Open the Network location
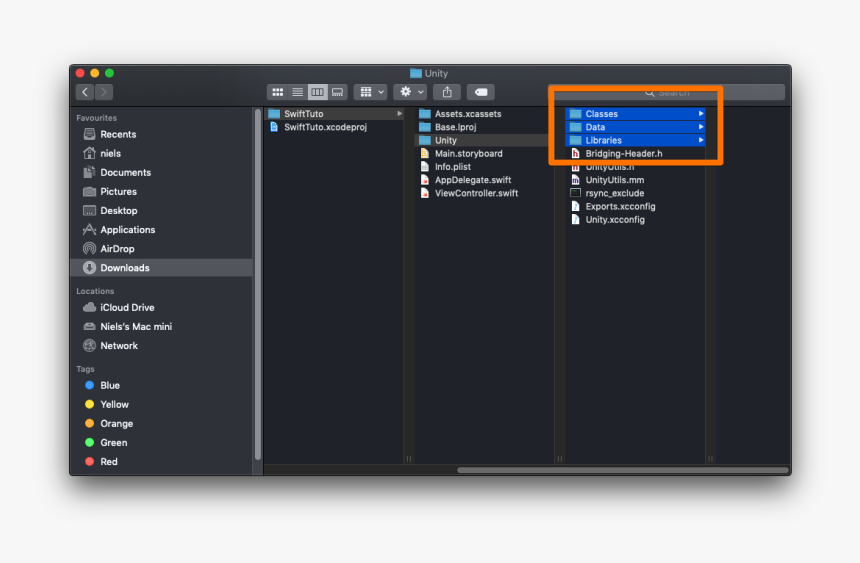This screenshot has height=563, width=860. (x=162, y=346)
